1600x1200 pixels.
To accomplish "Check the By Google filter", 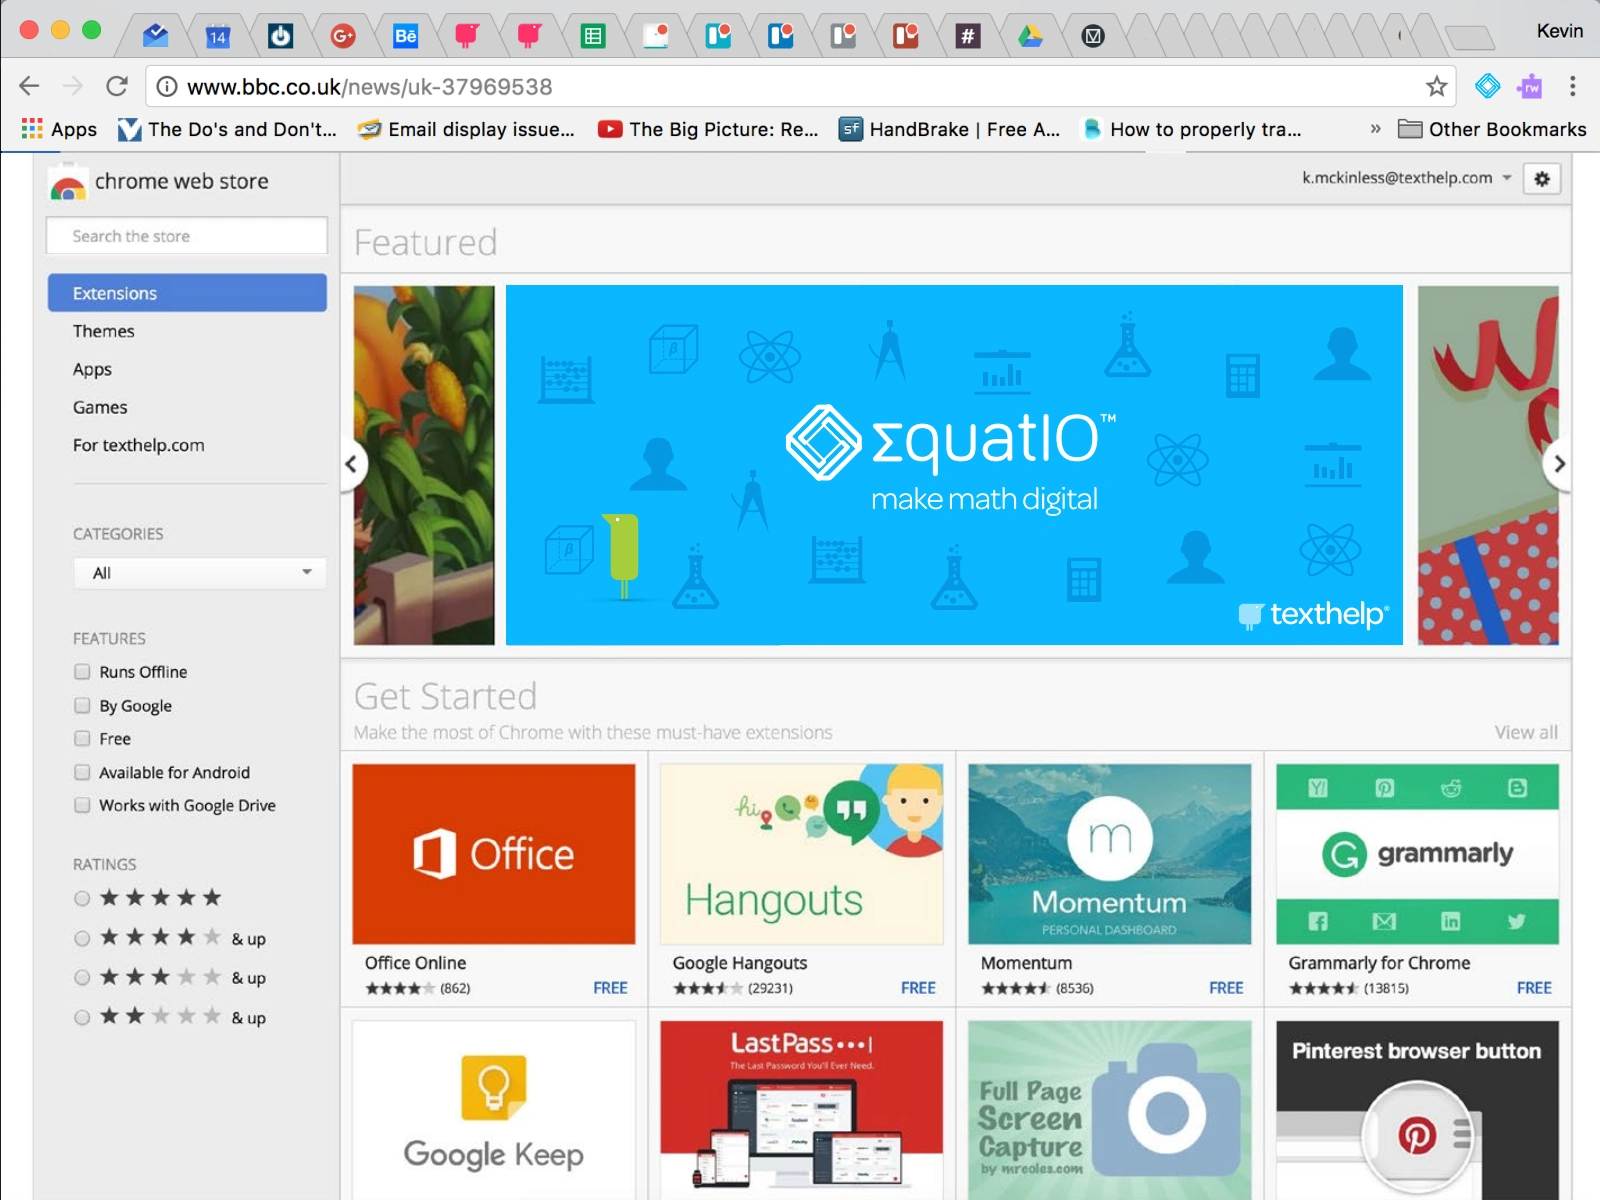I will click(x=82, y=706).
